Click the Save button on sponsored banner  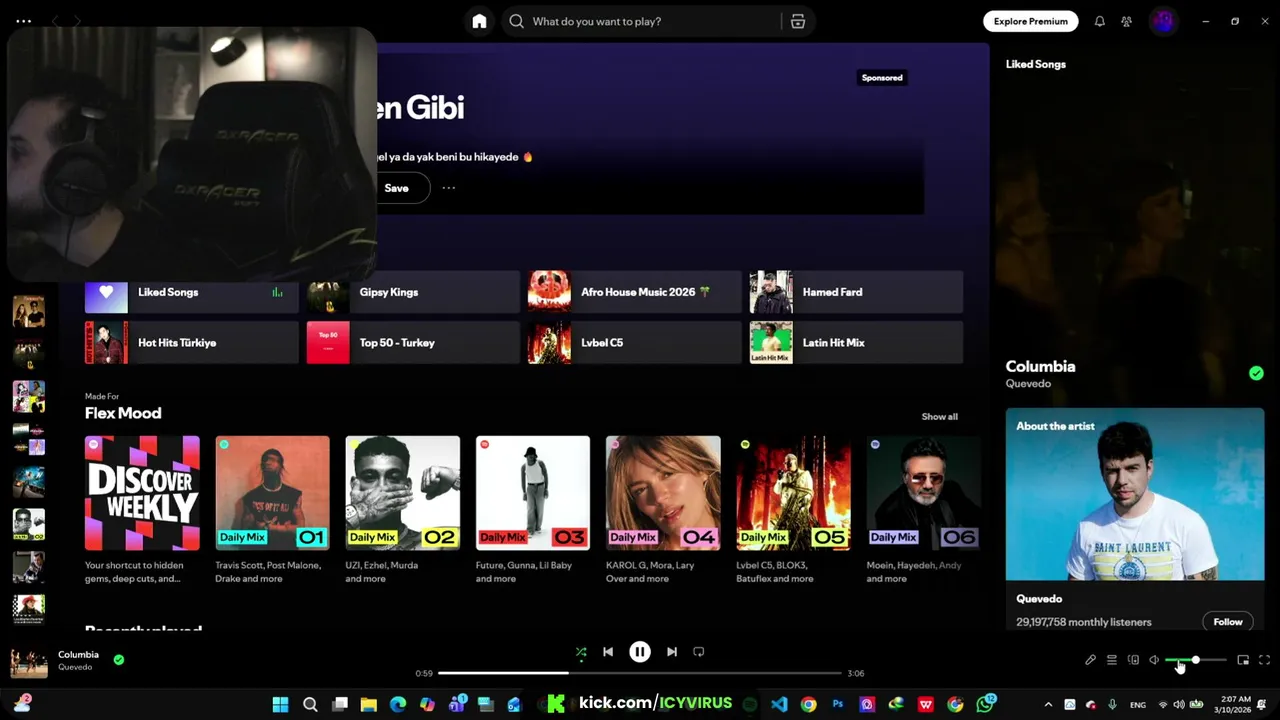[397, 188]
